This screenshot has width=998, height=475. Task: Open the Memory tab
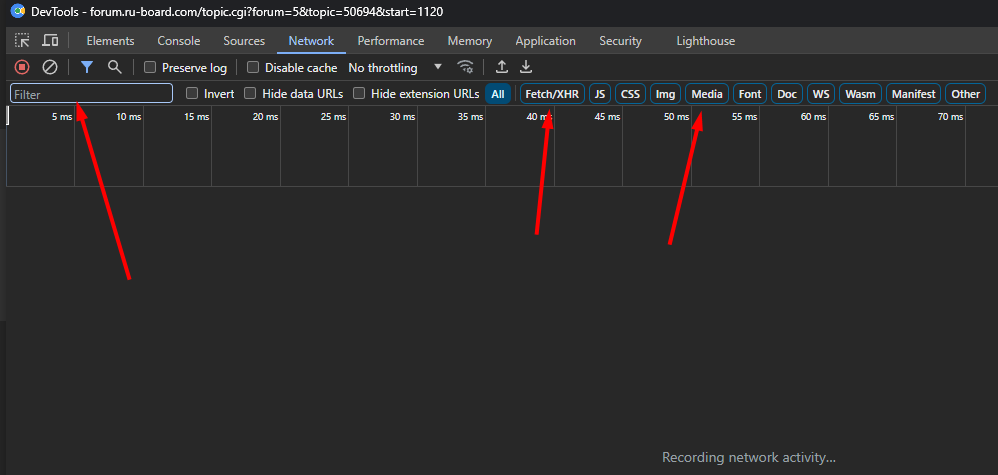pos(470,41)
